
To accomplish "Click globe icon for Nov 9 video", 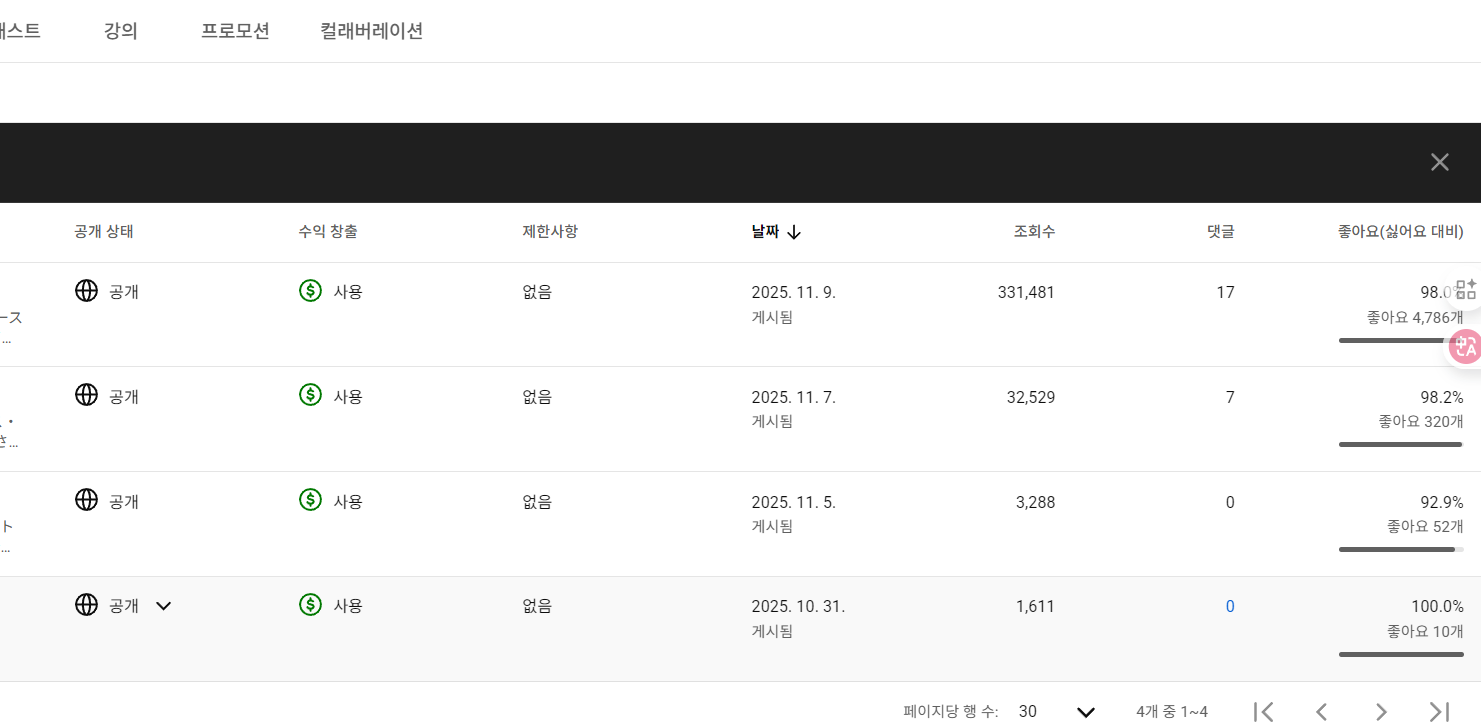I will 87,291.
